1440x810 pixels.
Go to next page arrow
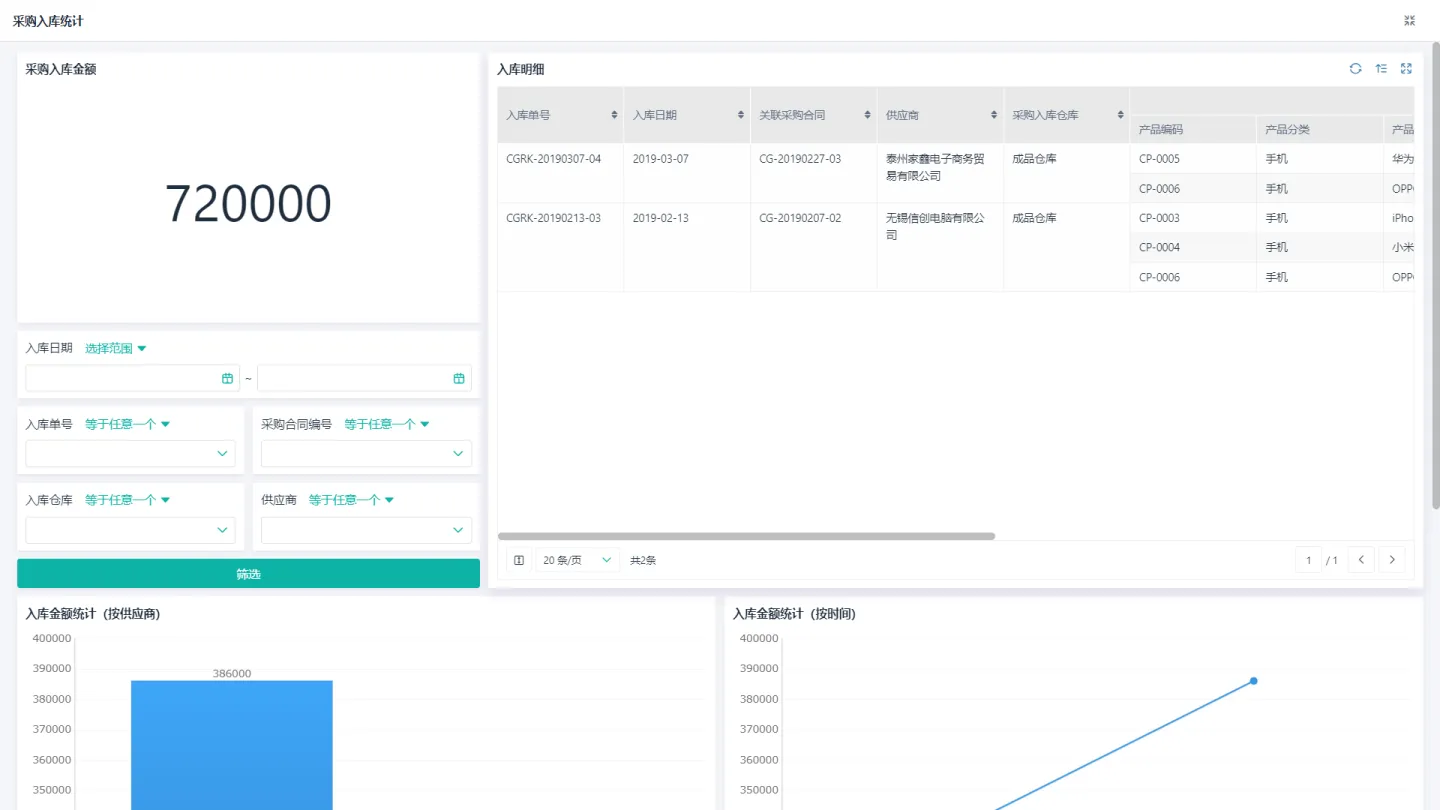click(x=1392, y=560)
